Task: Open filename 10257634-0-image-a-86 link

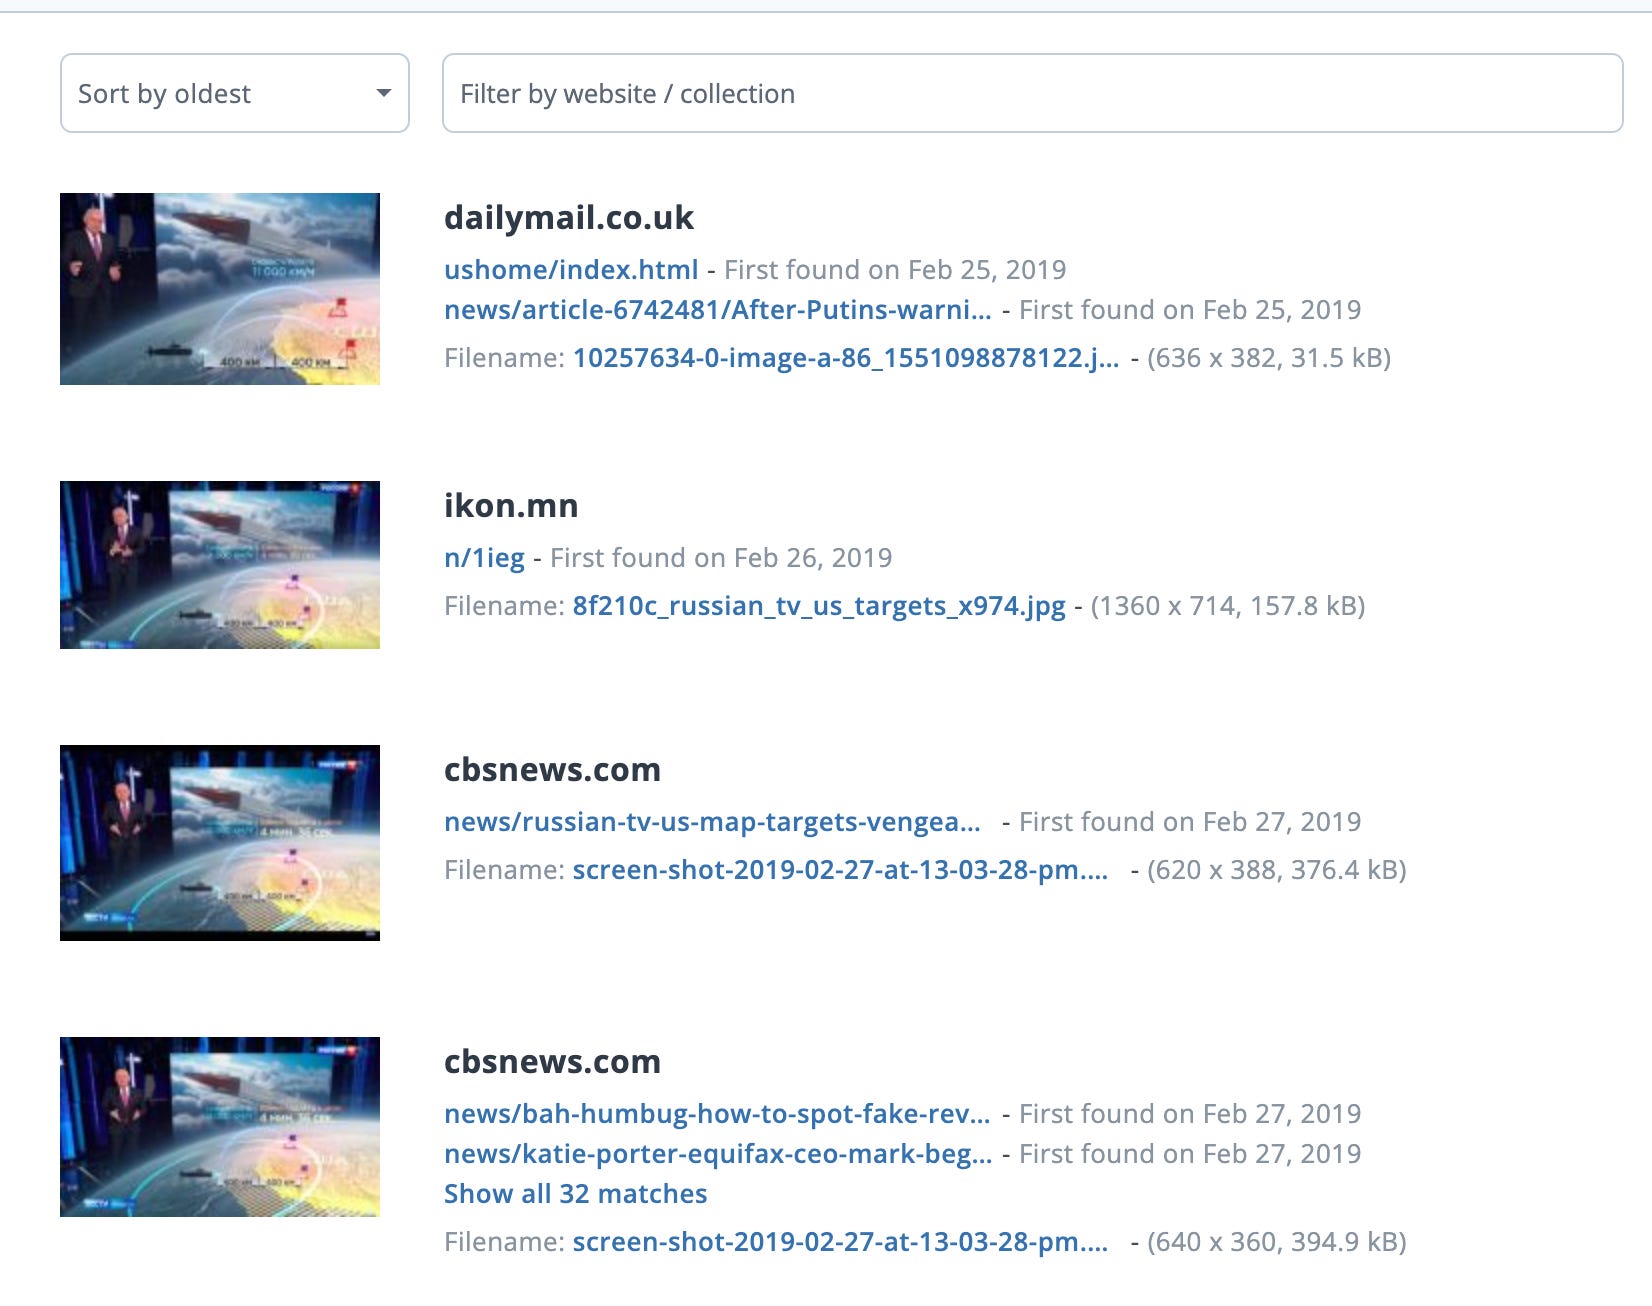Action: pos(846,358)
